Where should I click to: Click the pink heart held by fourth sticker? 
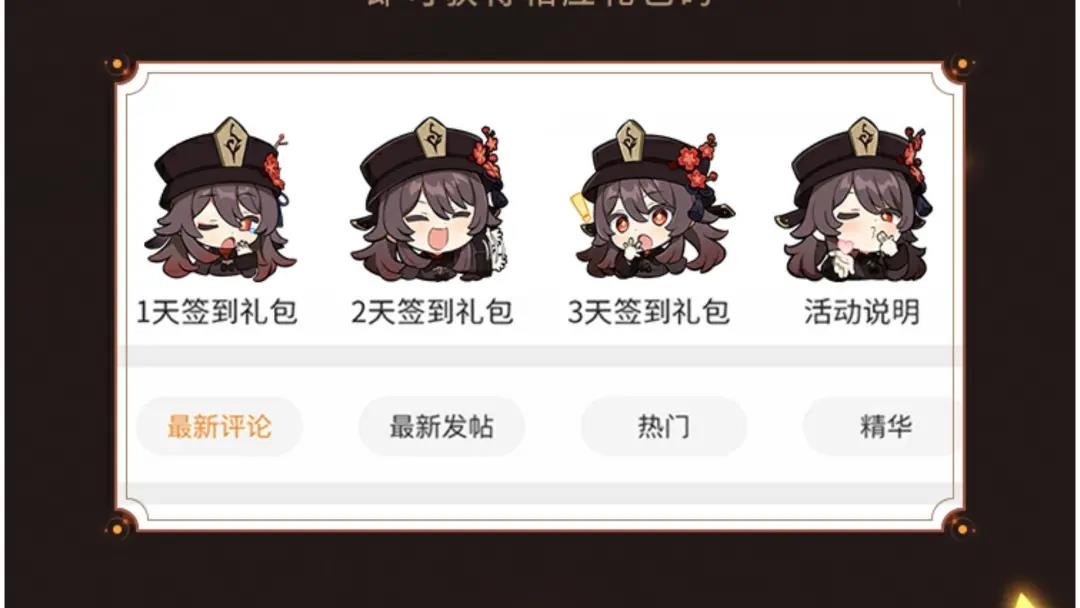click(x=842, y=246)
